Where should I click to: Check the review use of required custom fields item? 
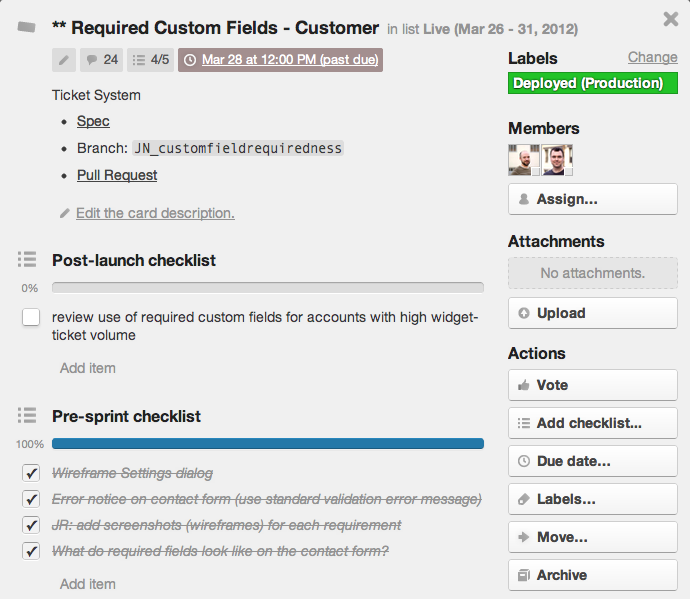tap(31, 318)
